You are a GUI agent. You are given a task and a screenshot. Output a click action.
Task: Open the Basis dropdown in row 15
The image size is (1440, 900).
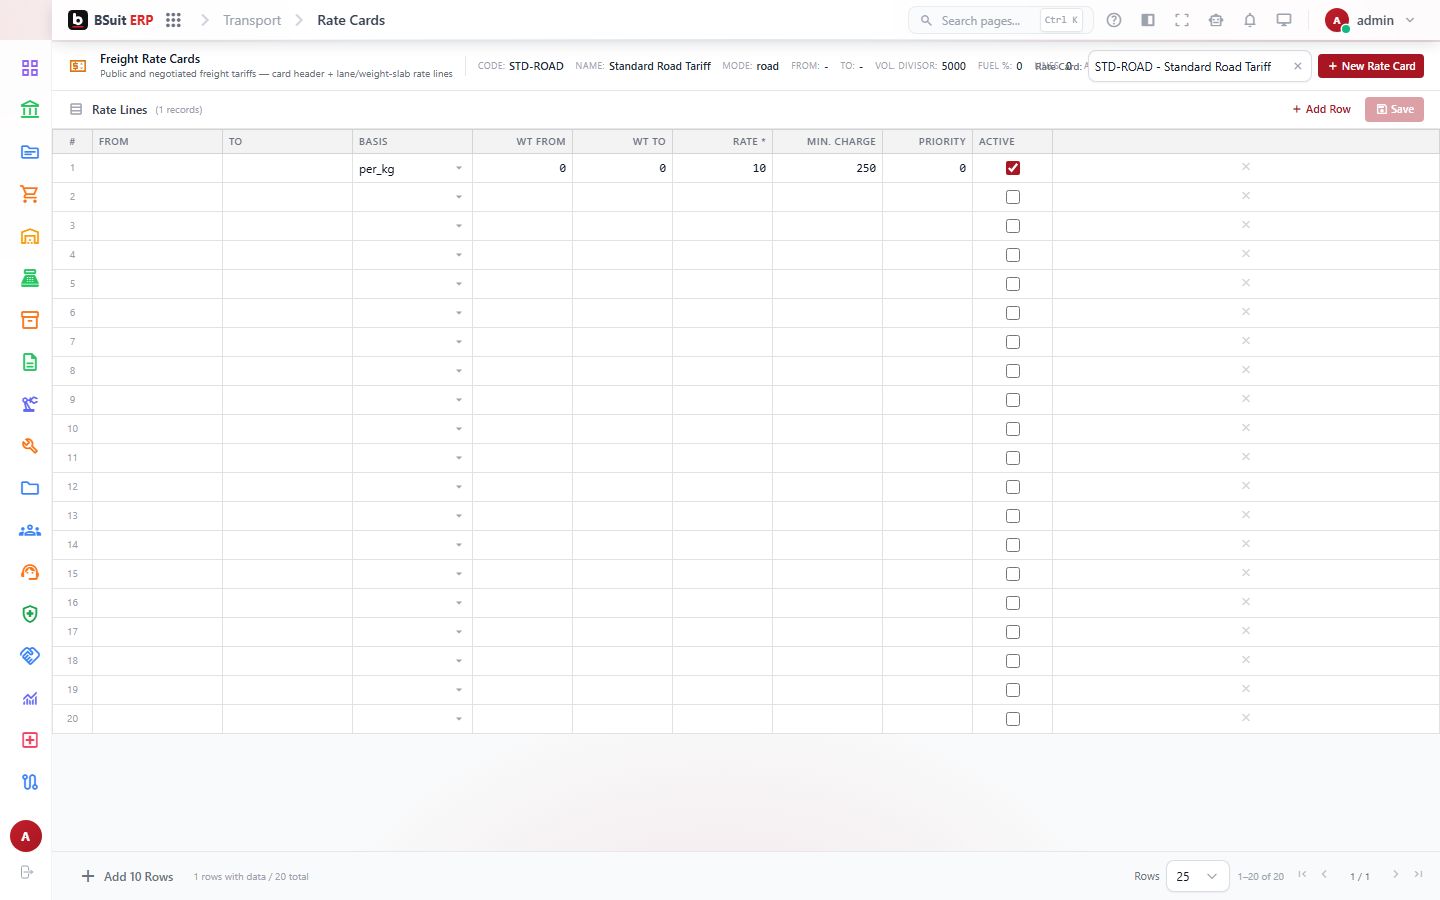(412, 574)
